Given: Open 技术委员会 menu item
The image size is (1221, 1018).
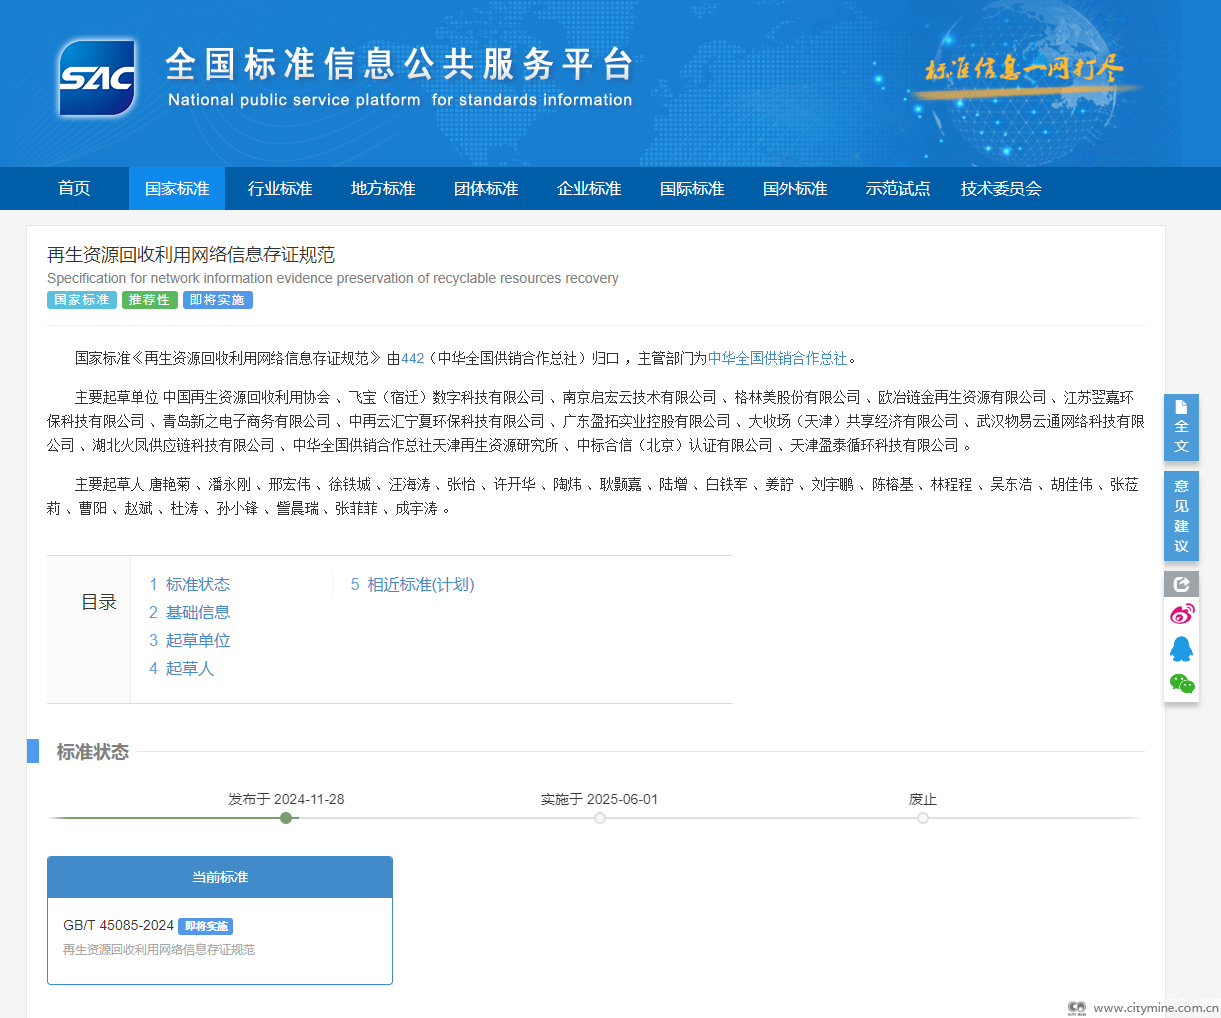Looking at the screenshot, I should [x=1001, y=188].
